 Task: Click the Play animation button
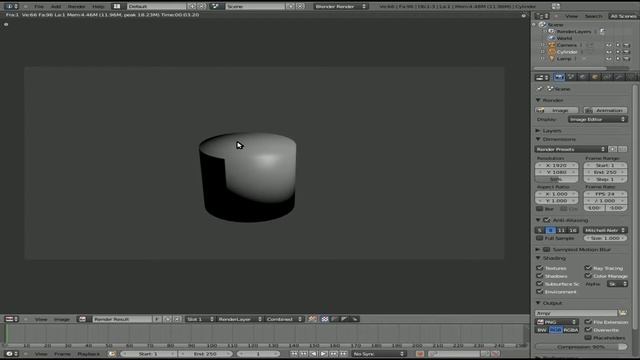coord(324,354)
